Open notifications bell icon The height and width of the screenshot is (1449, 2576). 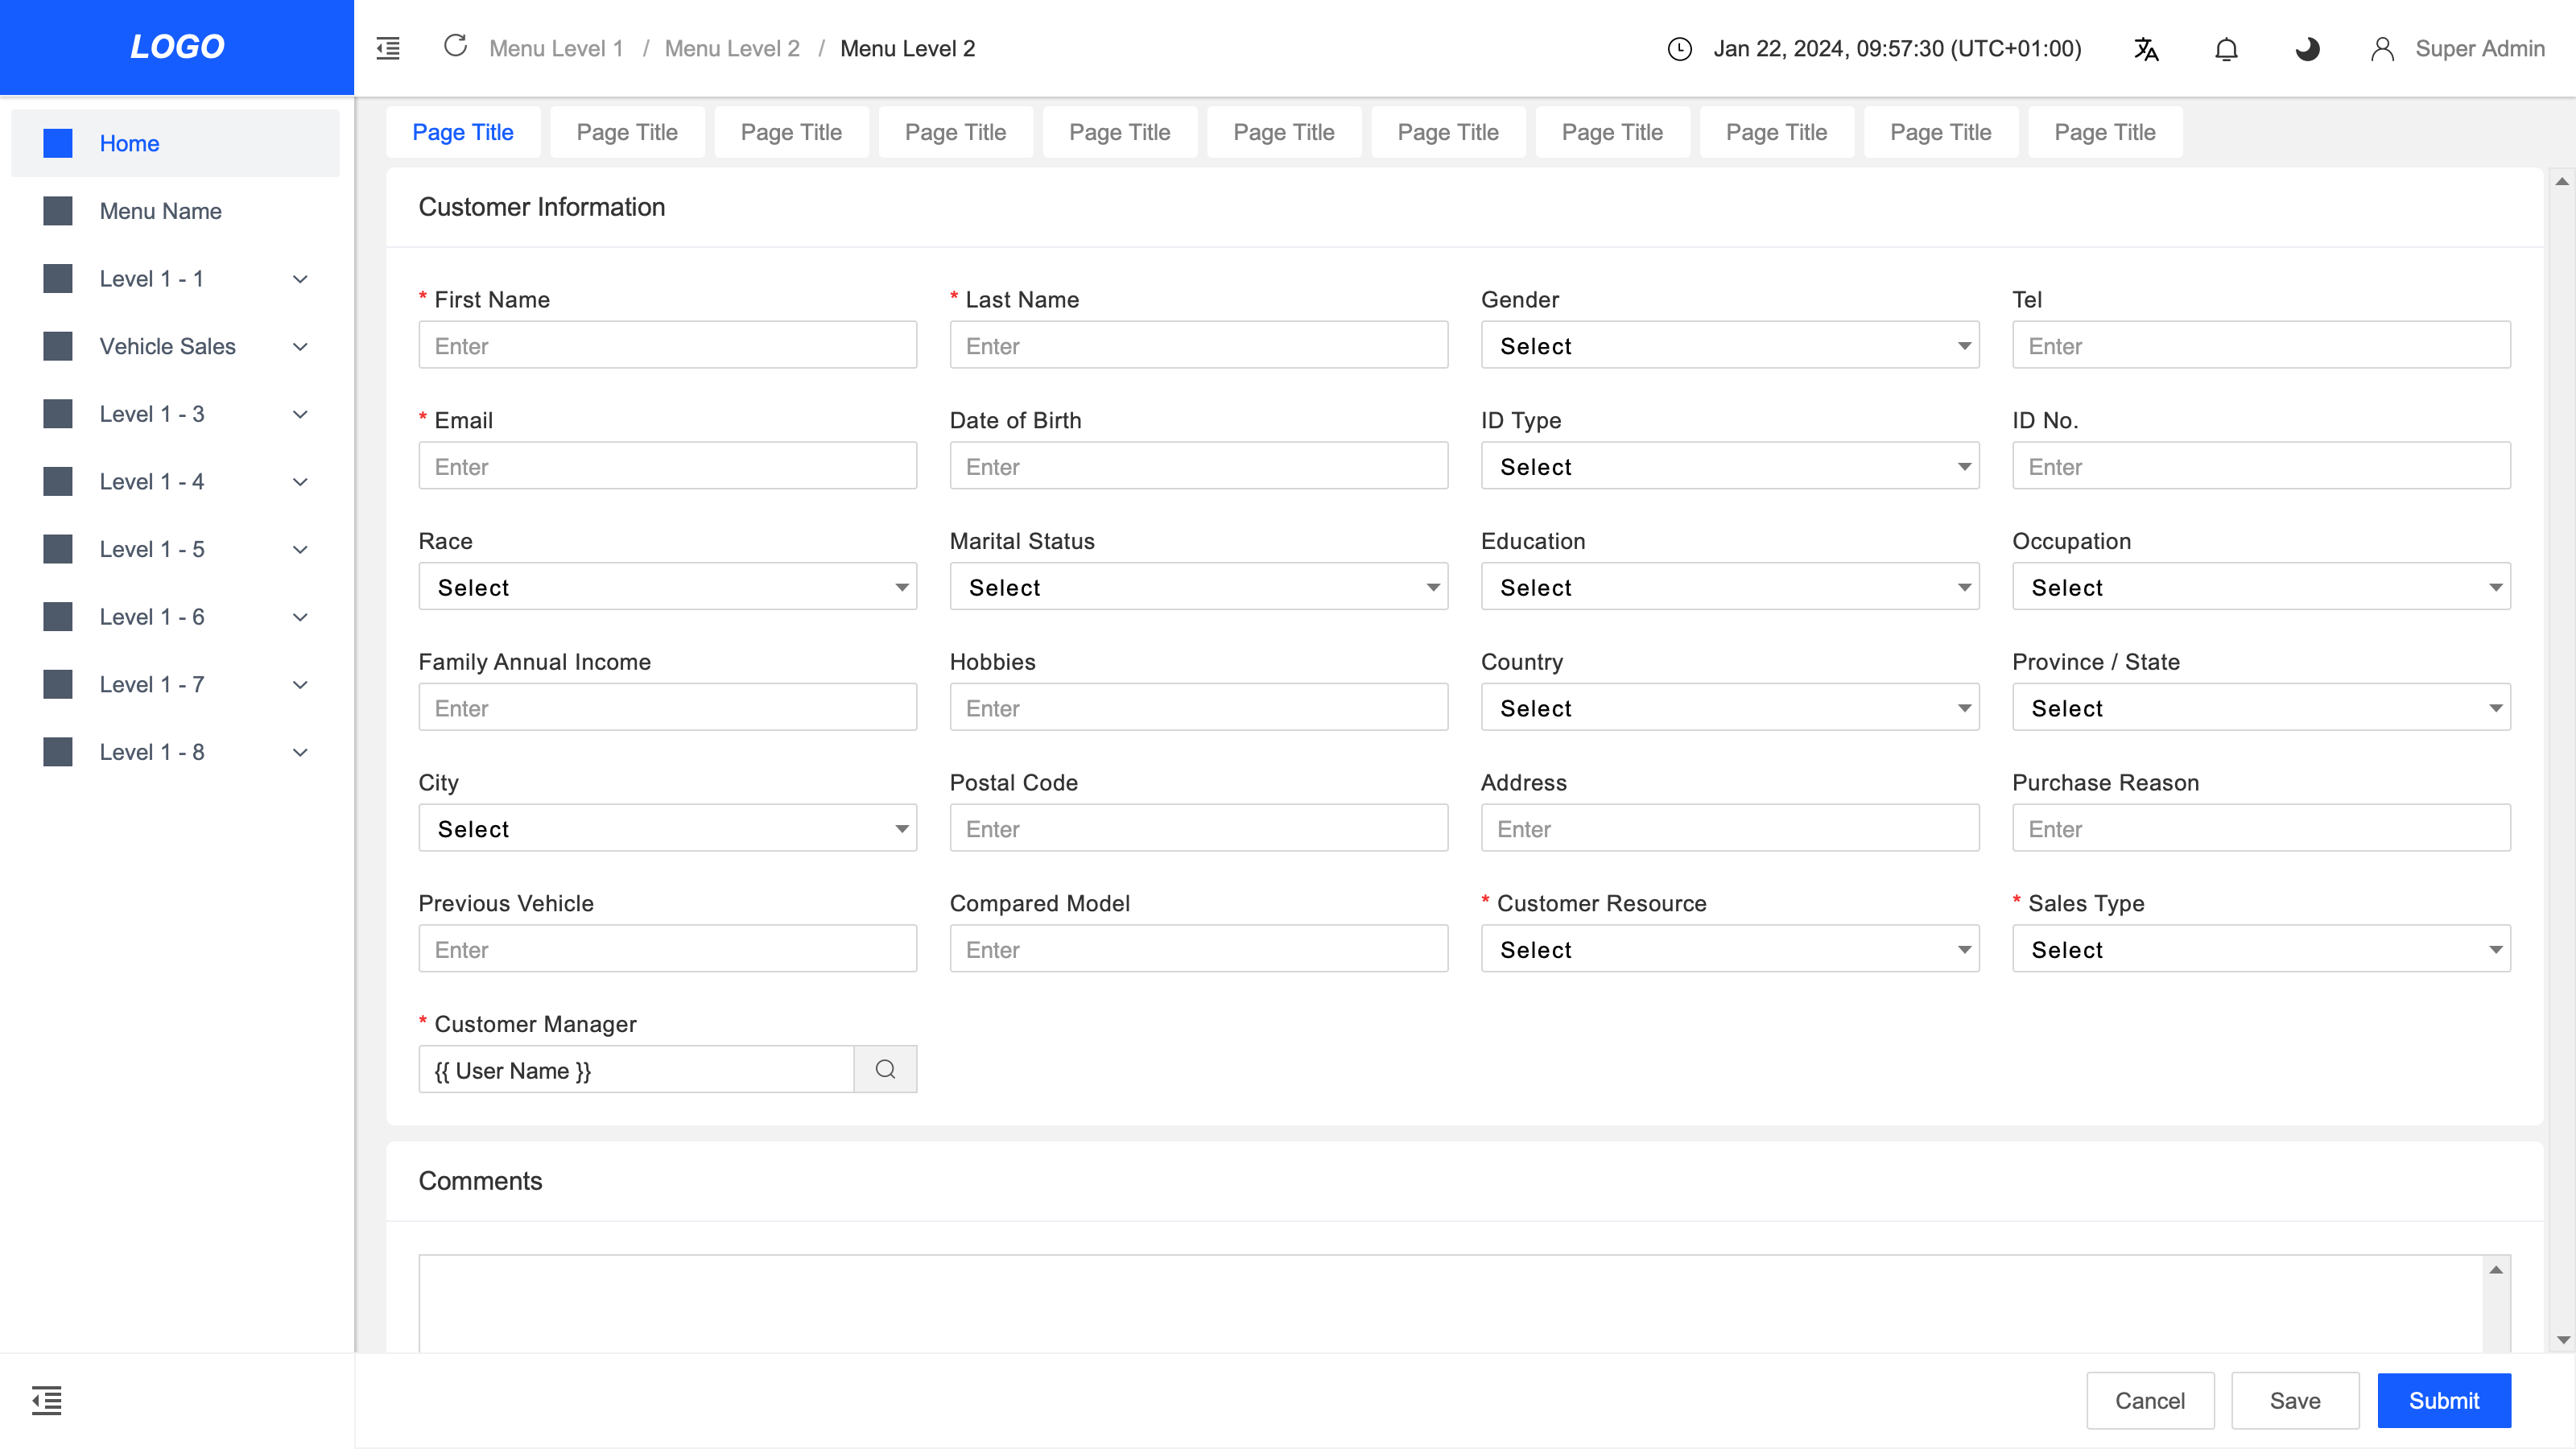tap(2226, 49)
